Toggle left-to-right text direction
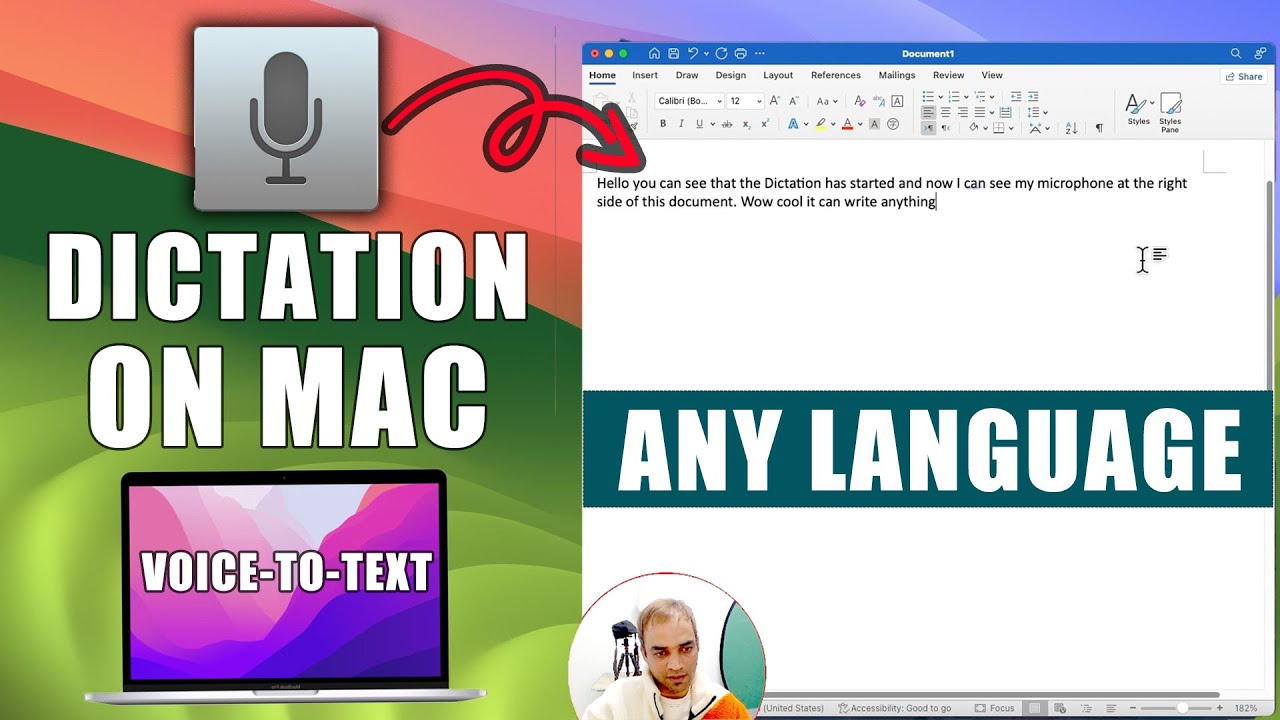 click(x=928, y=128)
